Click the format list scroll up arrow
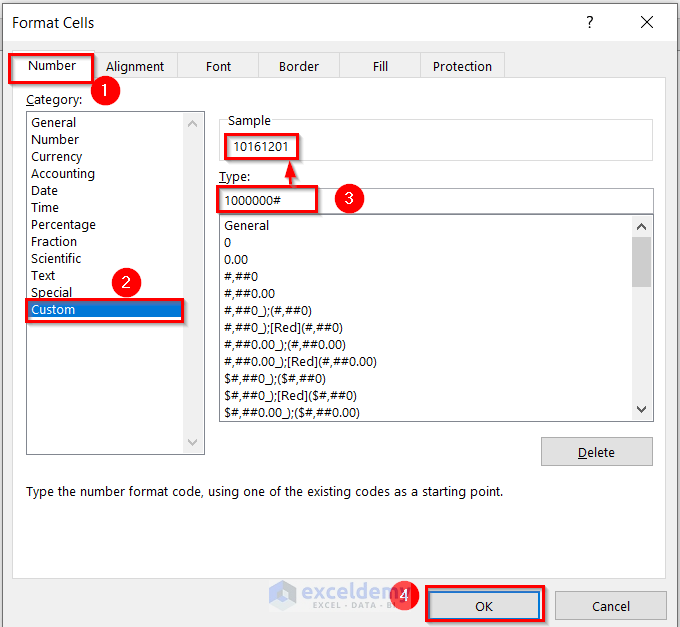 [641, 226]
